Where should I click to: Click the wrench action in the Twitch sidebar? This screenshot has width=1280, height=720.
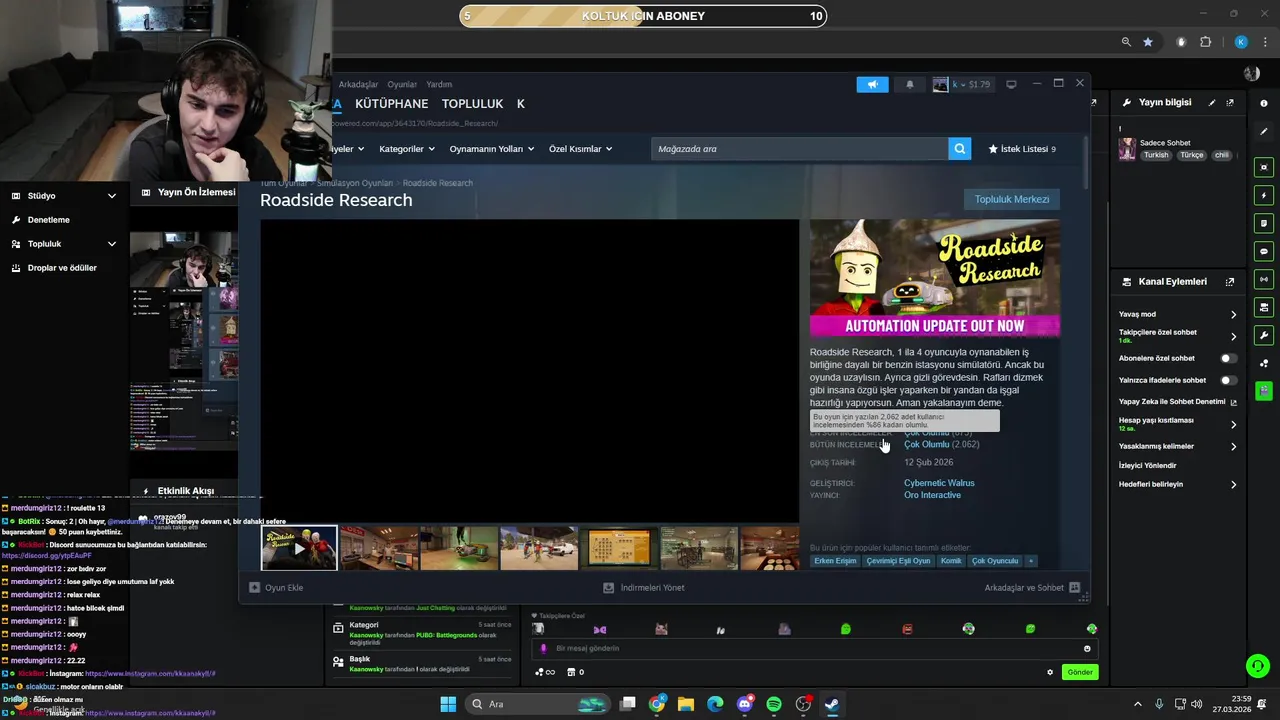(1264, 335)
